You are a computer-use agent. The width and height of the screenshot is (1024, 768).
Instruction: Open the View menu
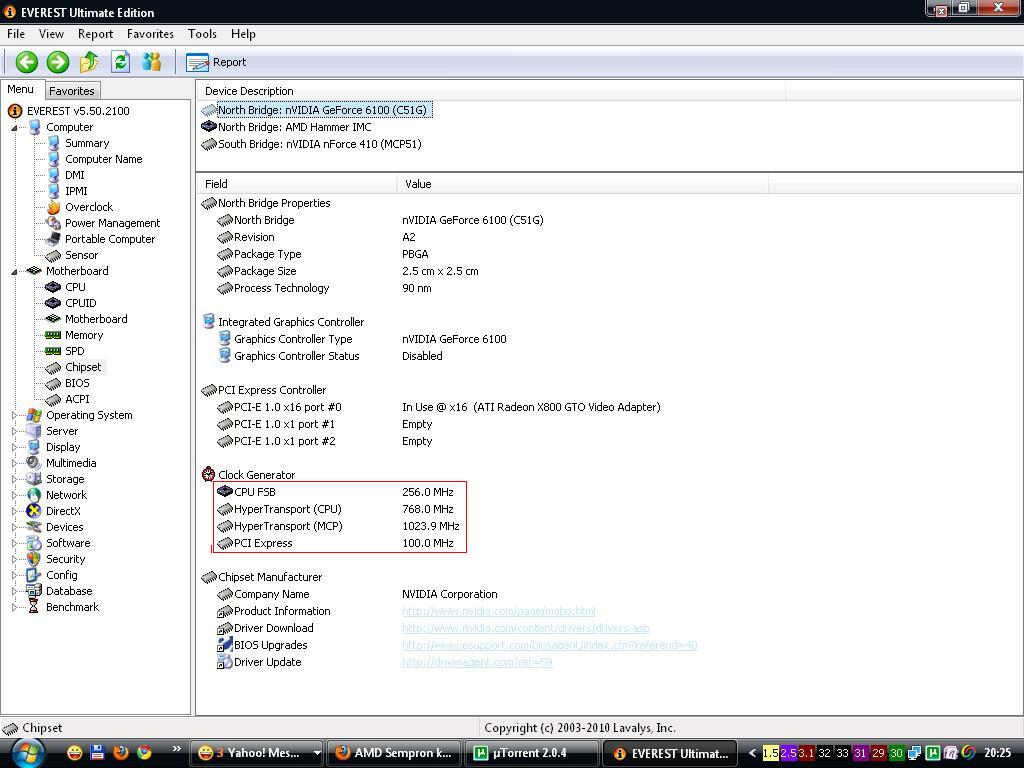pyautogui.click(x=51, y=34)
